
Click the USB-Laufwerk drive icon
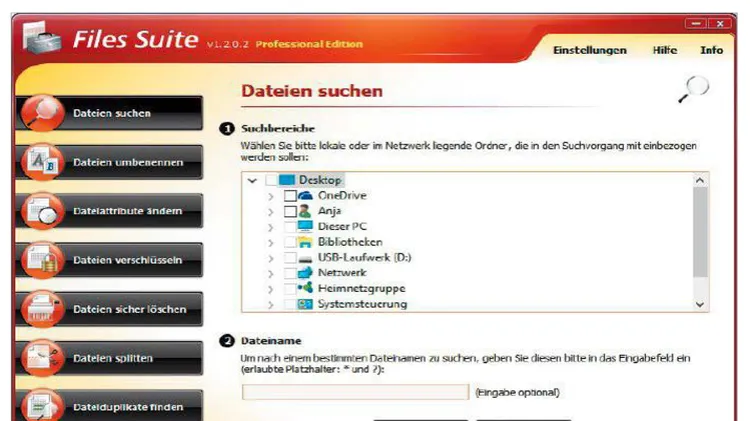click(305, 259)
